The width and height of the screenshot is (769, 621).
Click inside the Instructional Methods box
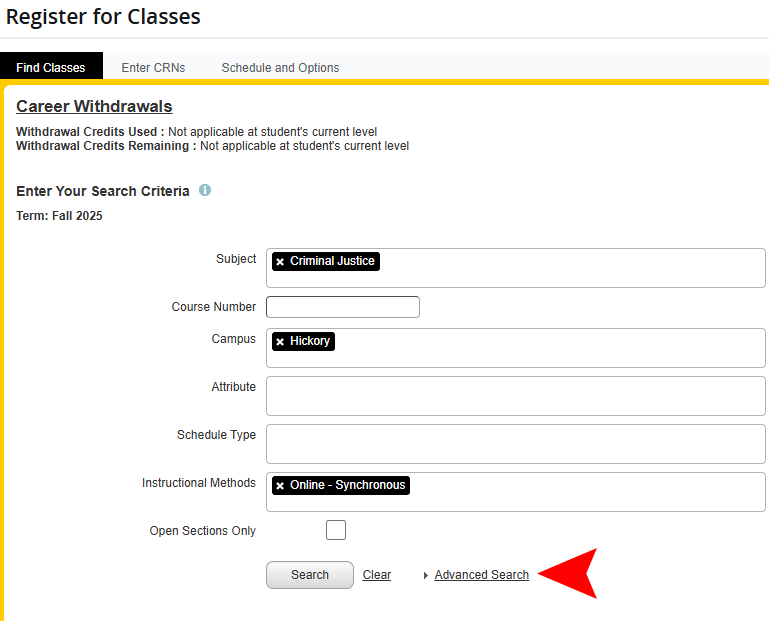pos(516,492)
